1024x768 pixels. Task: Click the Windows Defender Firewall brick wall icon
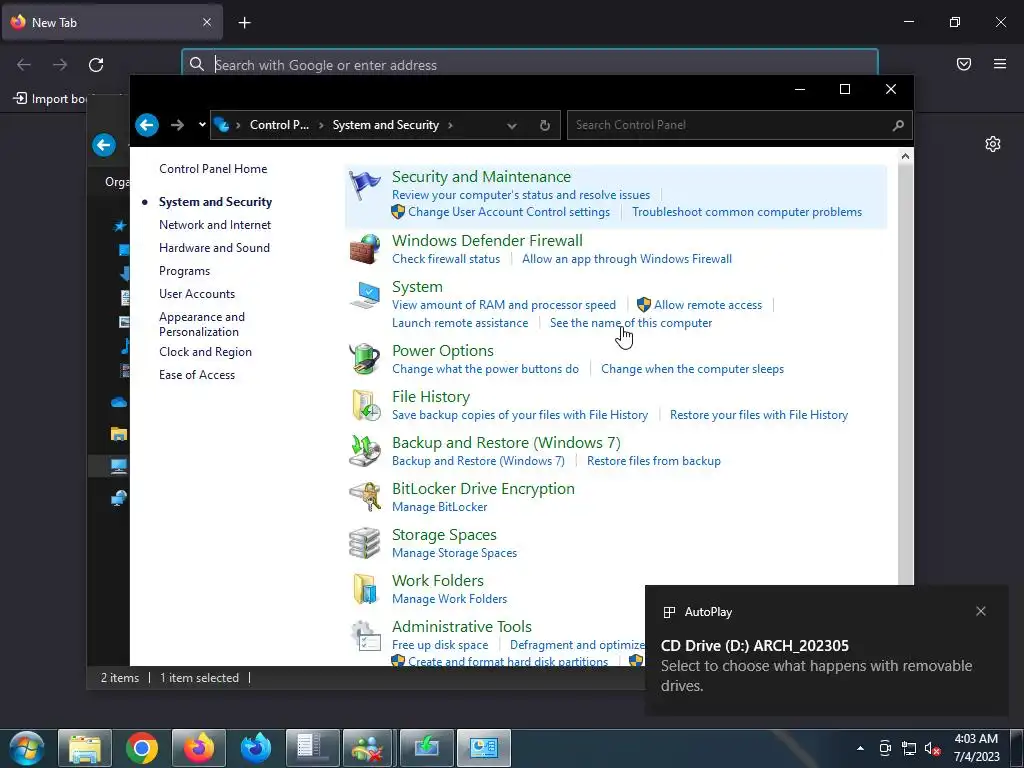tap(364, 249)
